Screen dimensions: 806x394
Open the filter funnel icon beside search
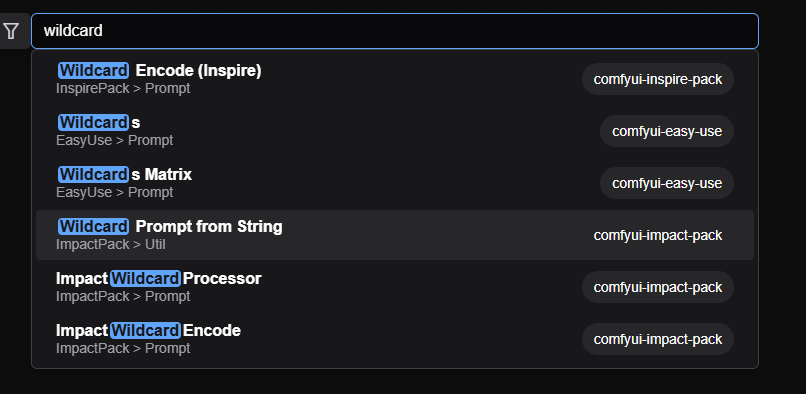11,31
